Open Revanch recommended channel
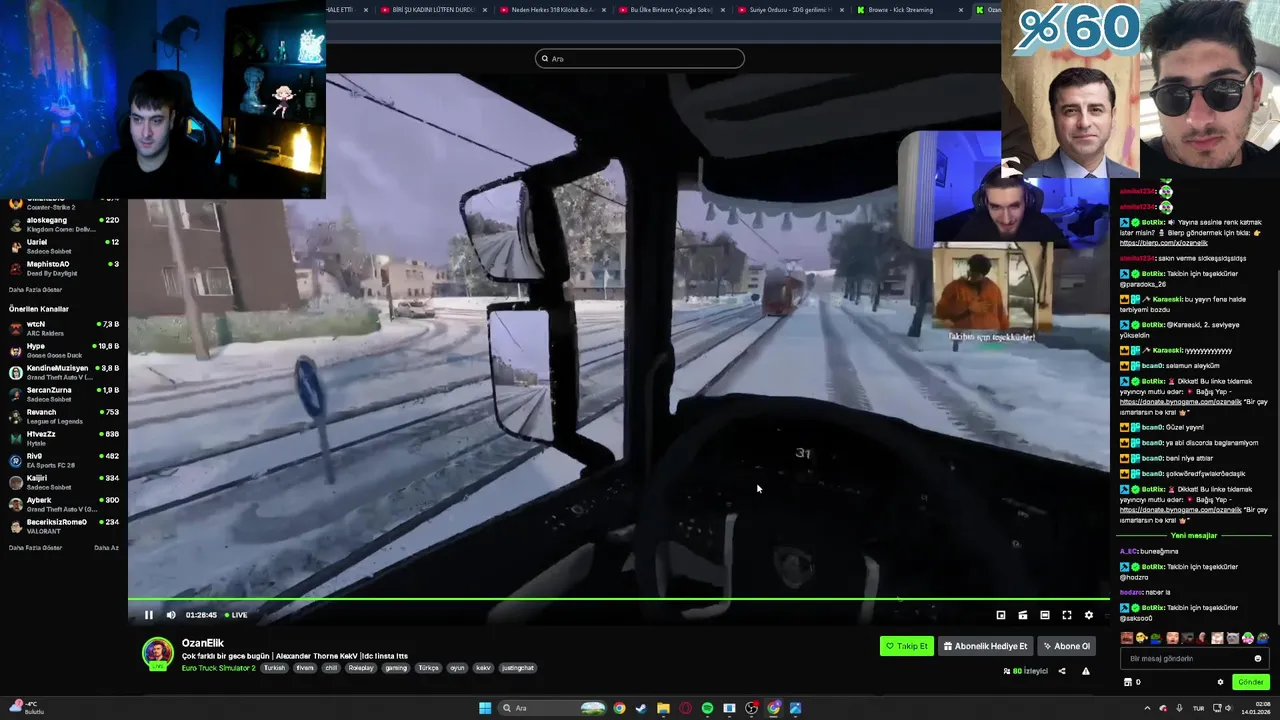 tap(64, 416)
